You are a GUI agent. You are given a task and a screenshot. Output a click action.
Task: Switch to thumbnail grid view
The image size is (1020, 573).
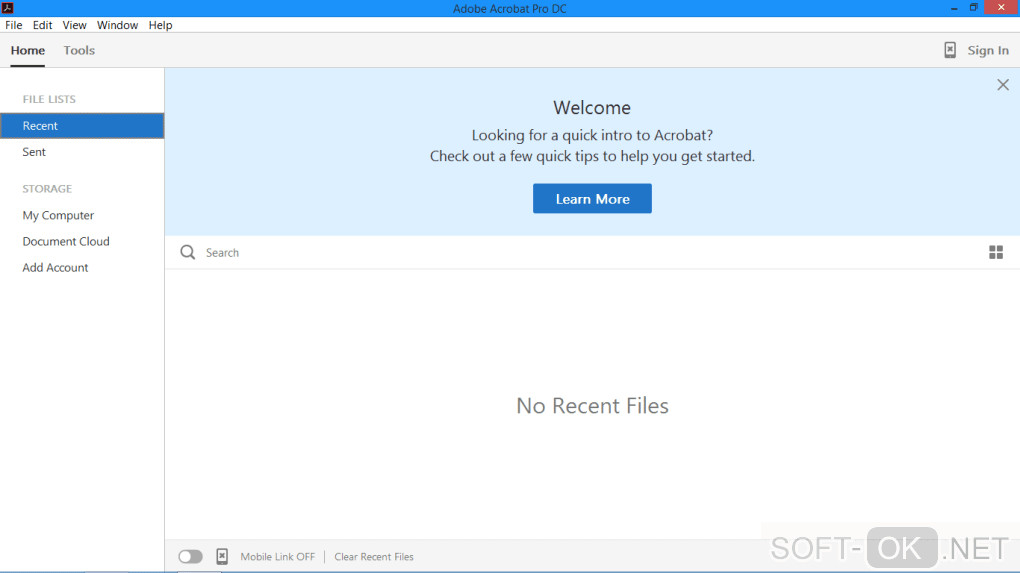(x=995, y=252)
